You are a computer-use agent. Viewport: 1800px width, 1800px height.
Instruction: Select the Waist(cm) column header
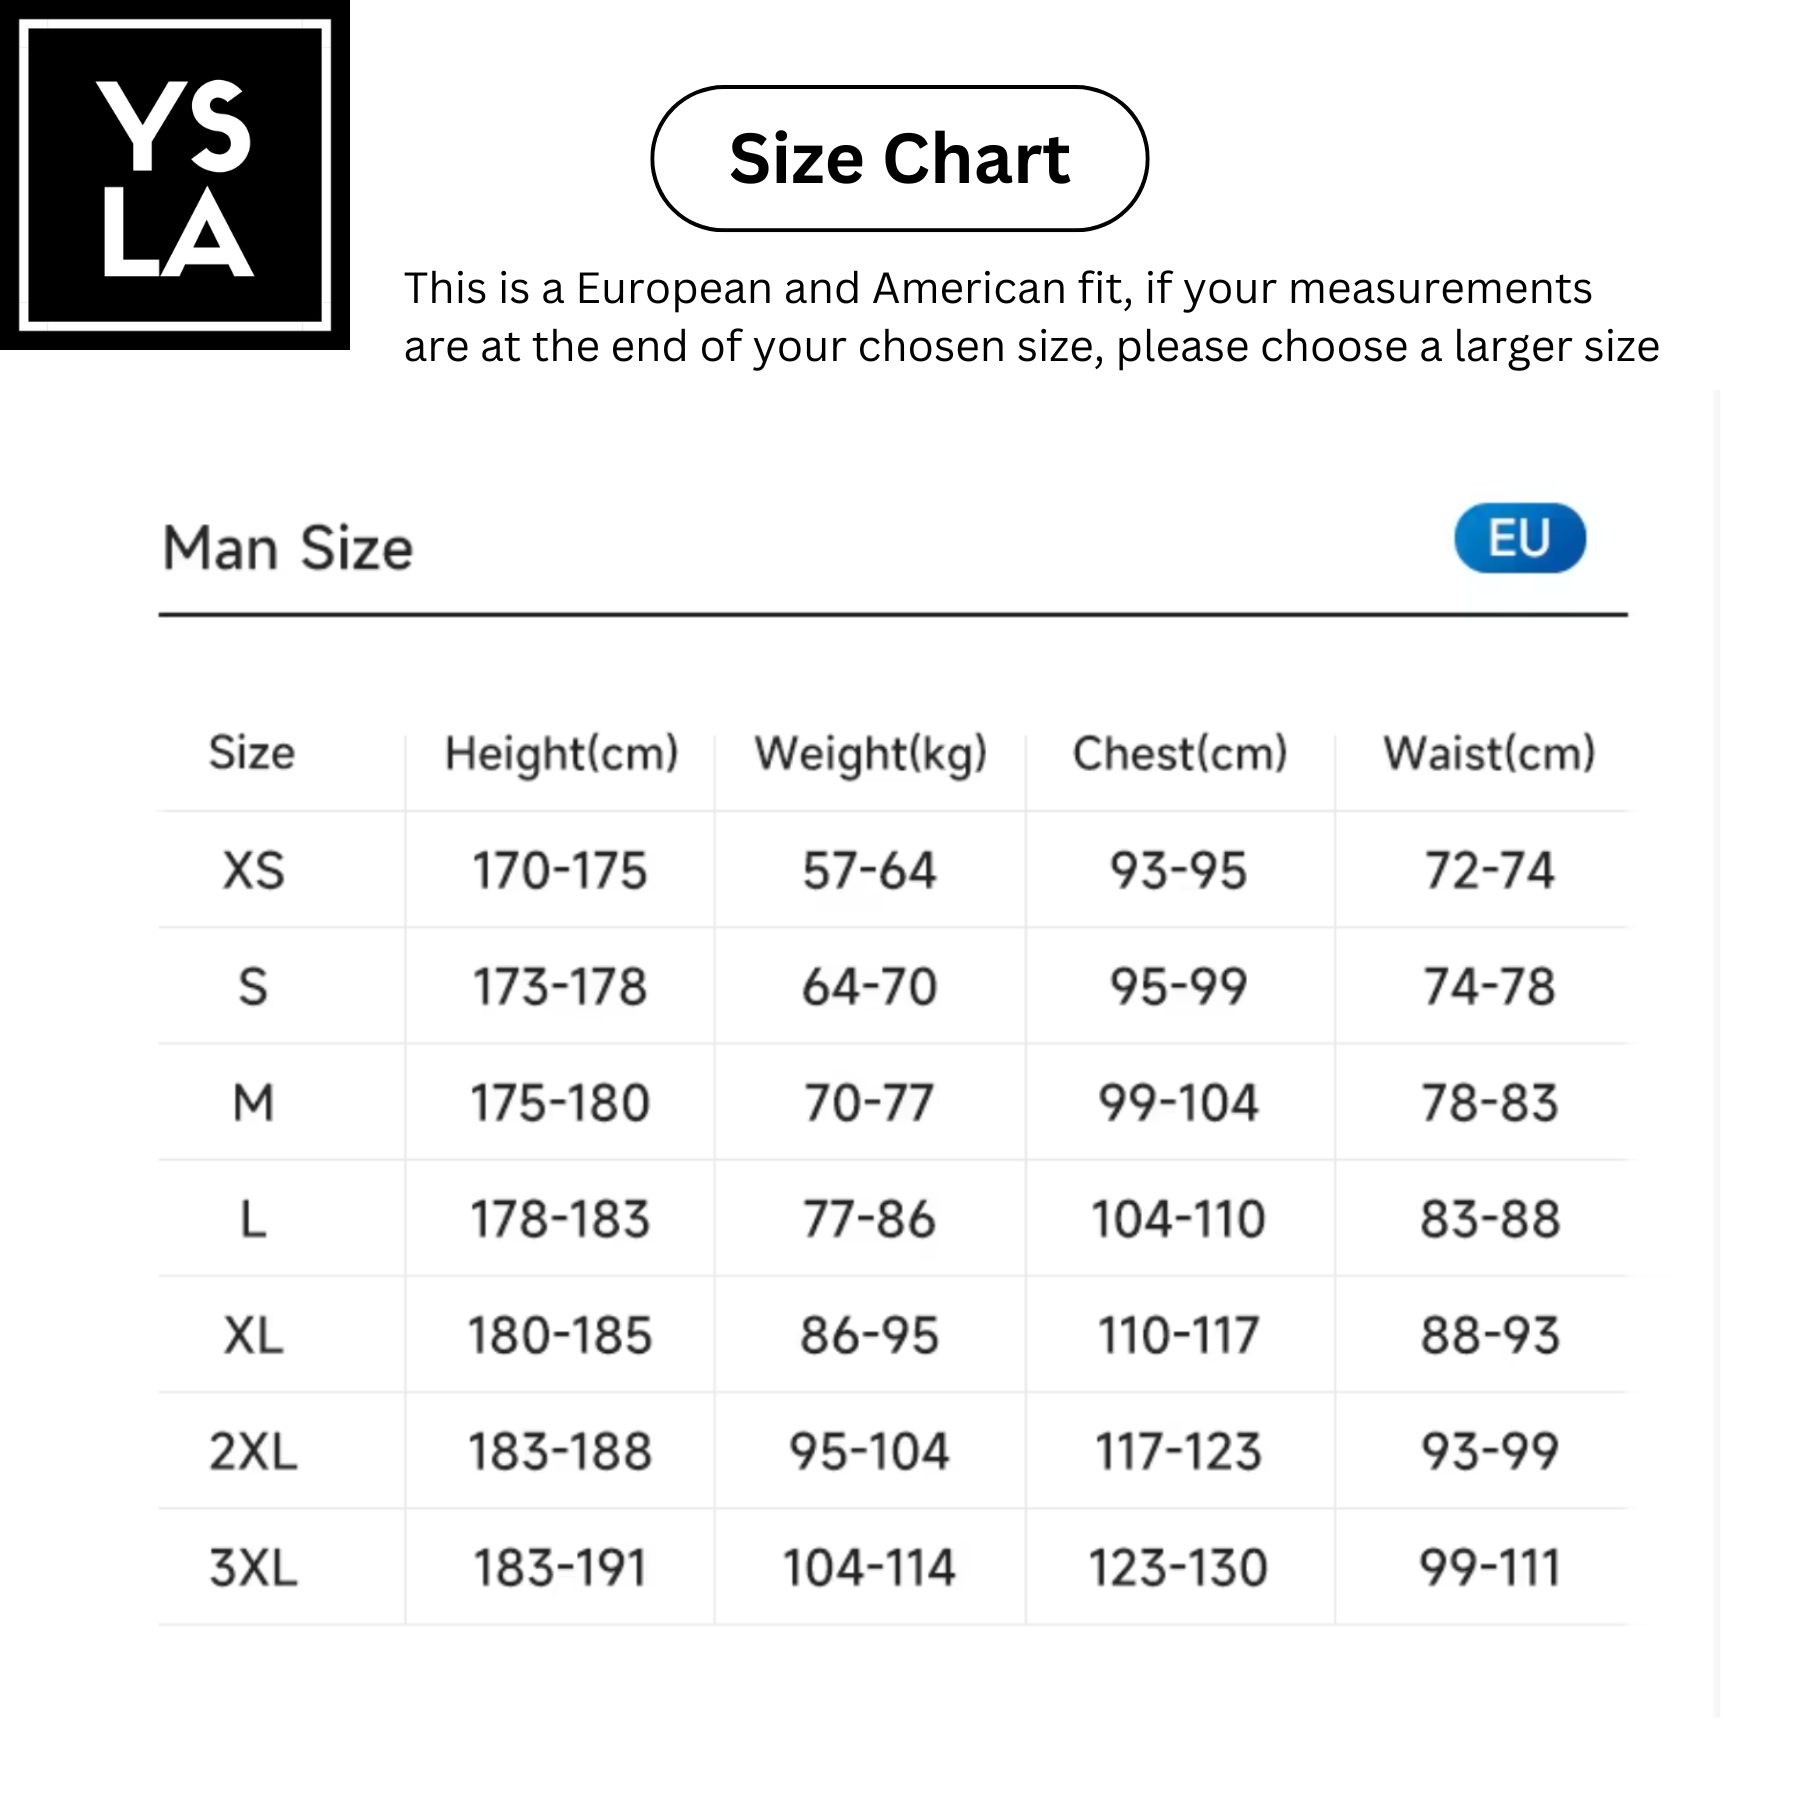(1489, 753)
